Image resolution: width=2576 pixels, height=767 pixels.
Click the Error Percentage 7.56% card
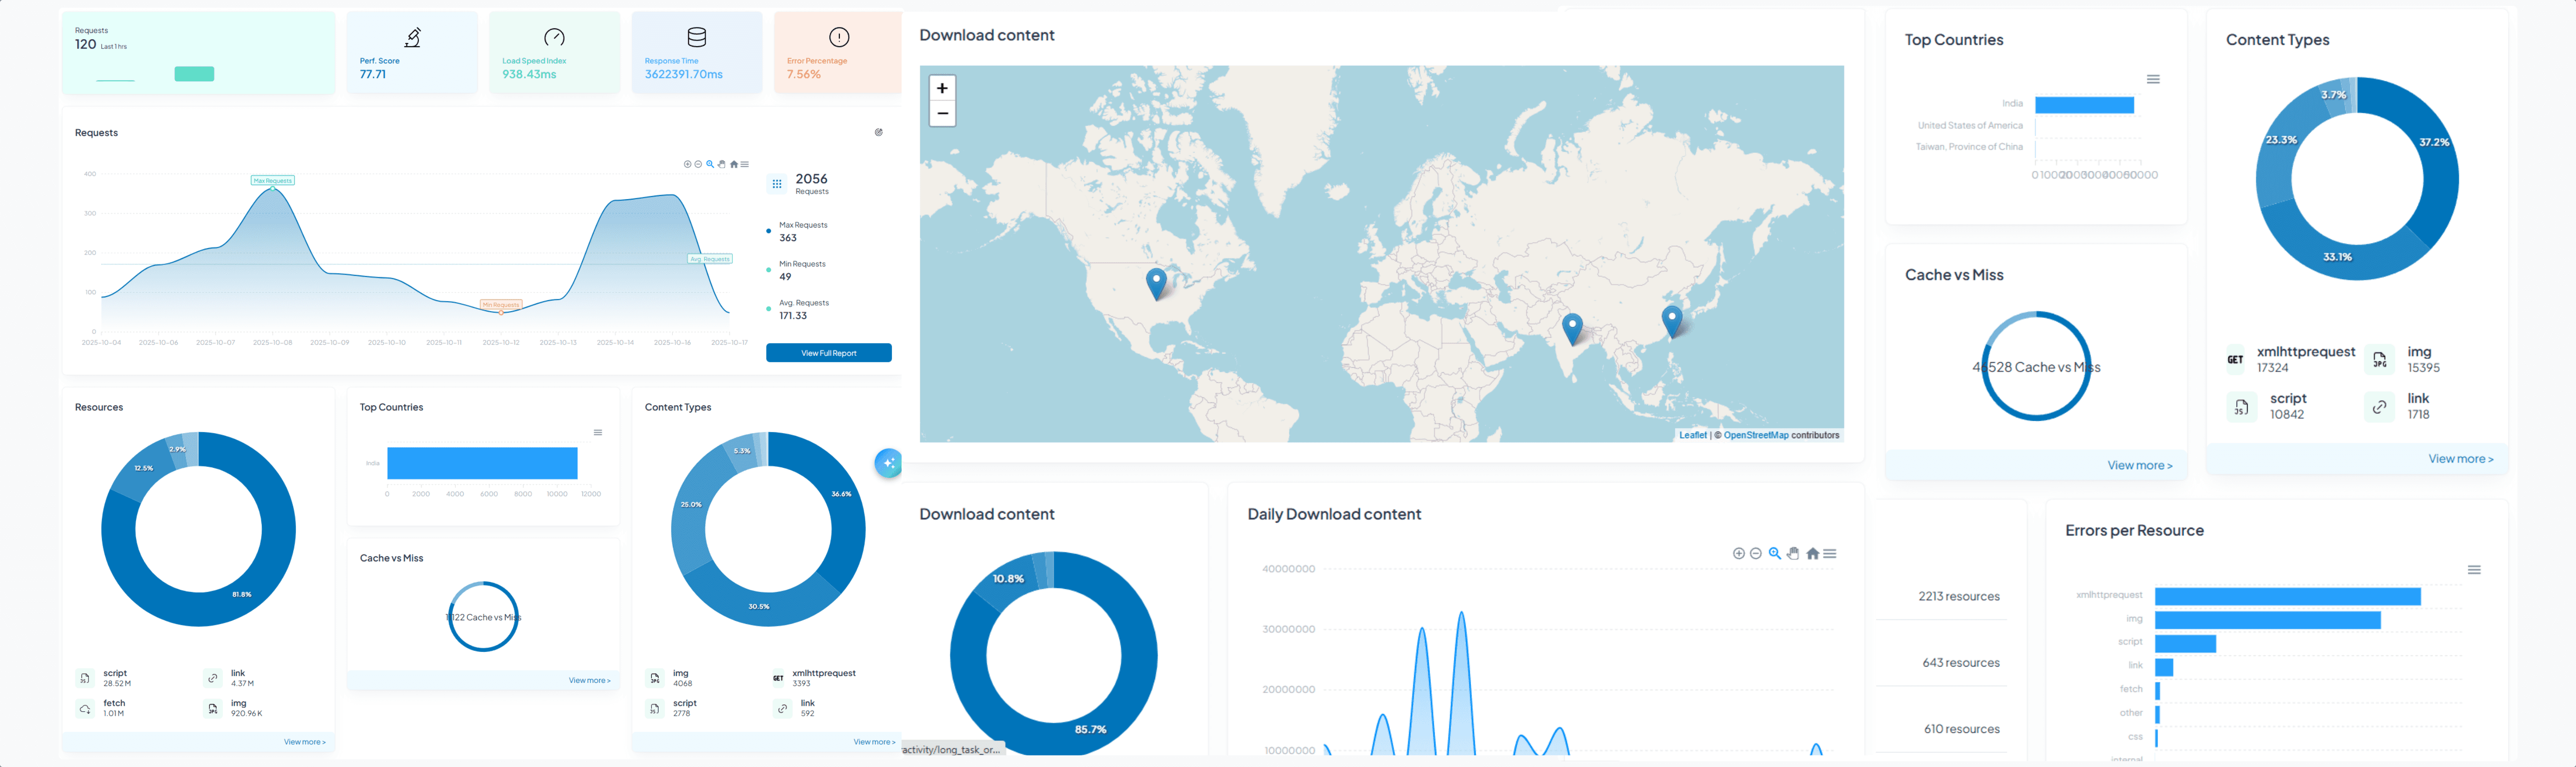point(837,52)
